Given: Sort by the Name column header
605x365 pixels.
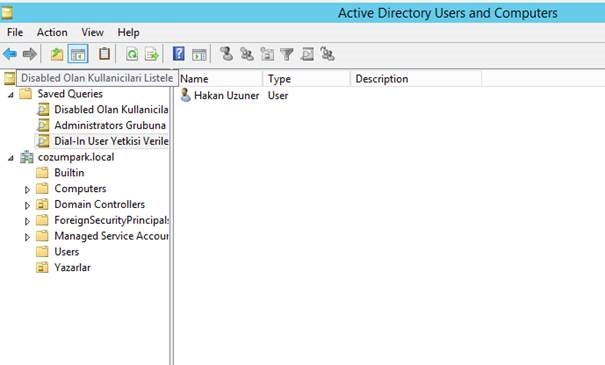Looking at the screenshot, I should click(x=220, y=79).
